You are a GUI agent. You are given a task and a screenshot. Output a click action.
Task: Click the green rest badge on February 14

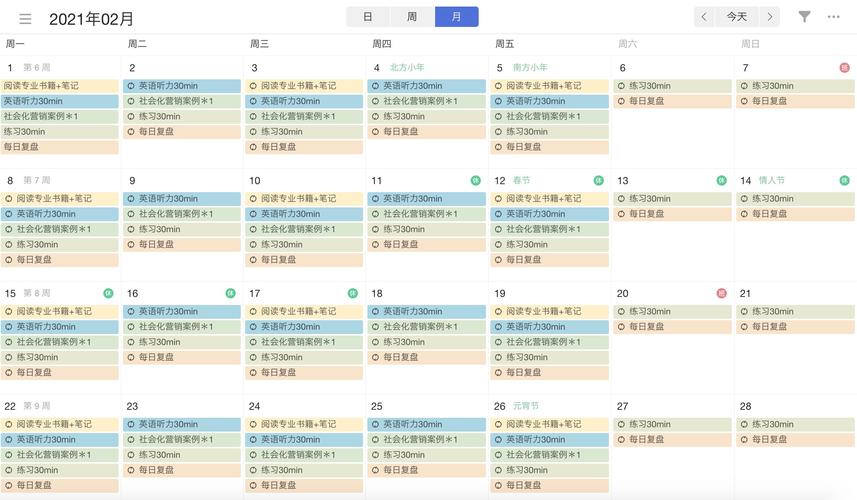click(x=844, y=180)
